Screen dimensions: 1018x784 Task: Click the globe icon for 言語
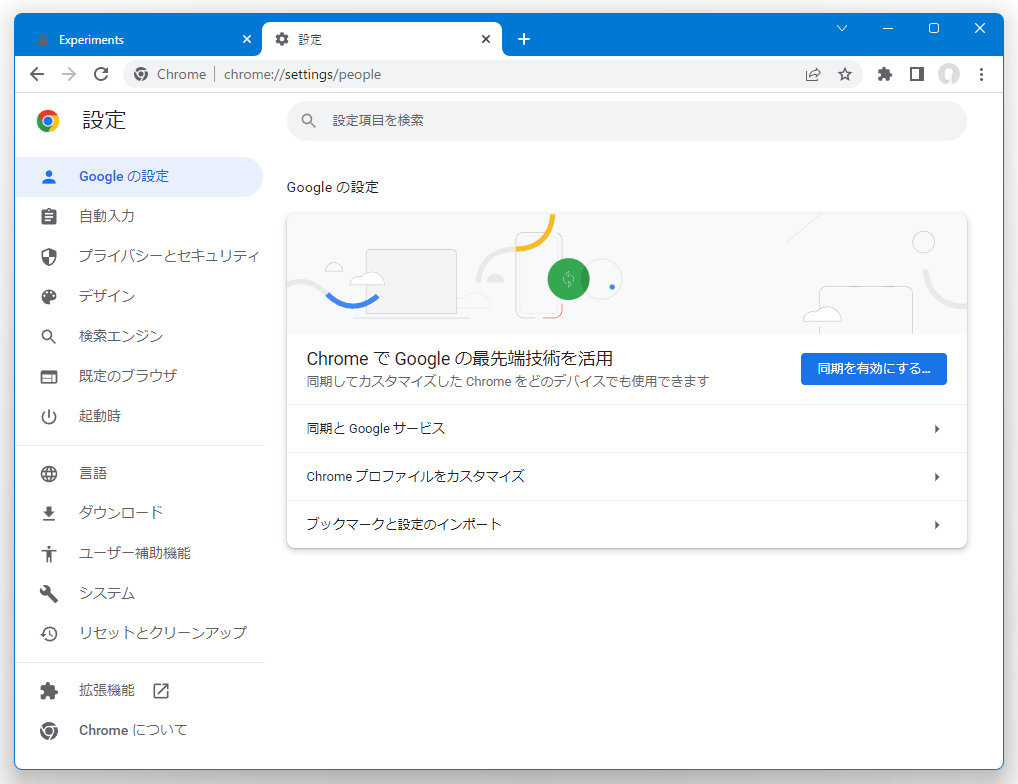(x=49, y=474)
